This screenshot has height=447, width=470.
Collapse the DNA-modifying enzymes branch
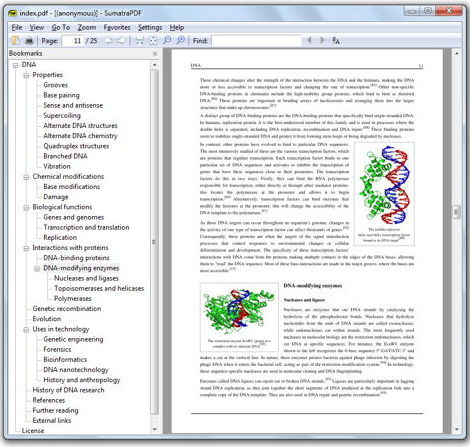coord(37,269)
